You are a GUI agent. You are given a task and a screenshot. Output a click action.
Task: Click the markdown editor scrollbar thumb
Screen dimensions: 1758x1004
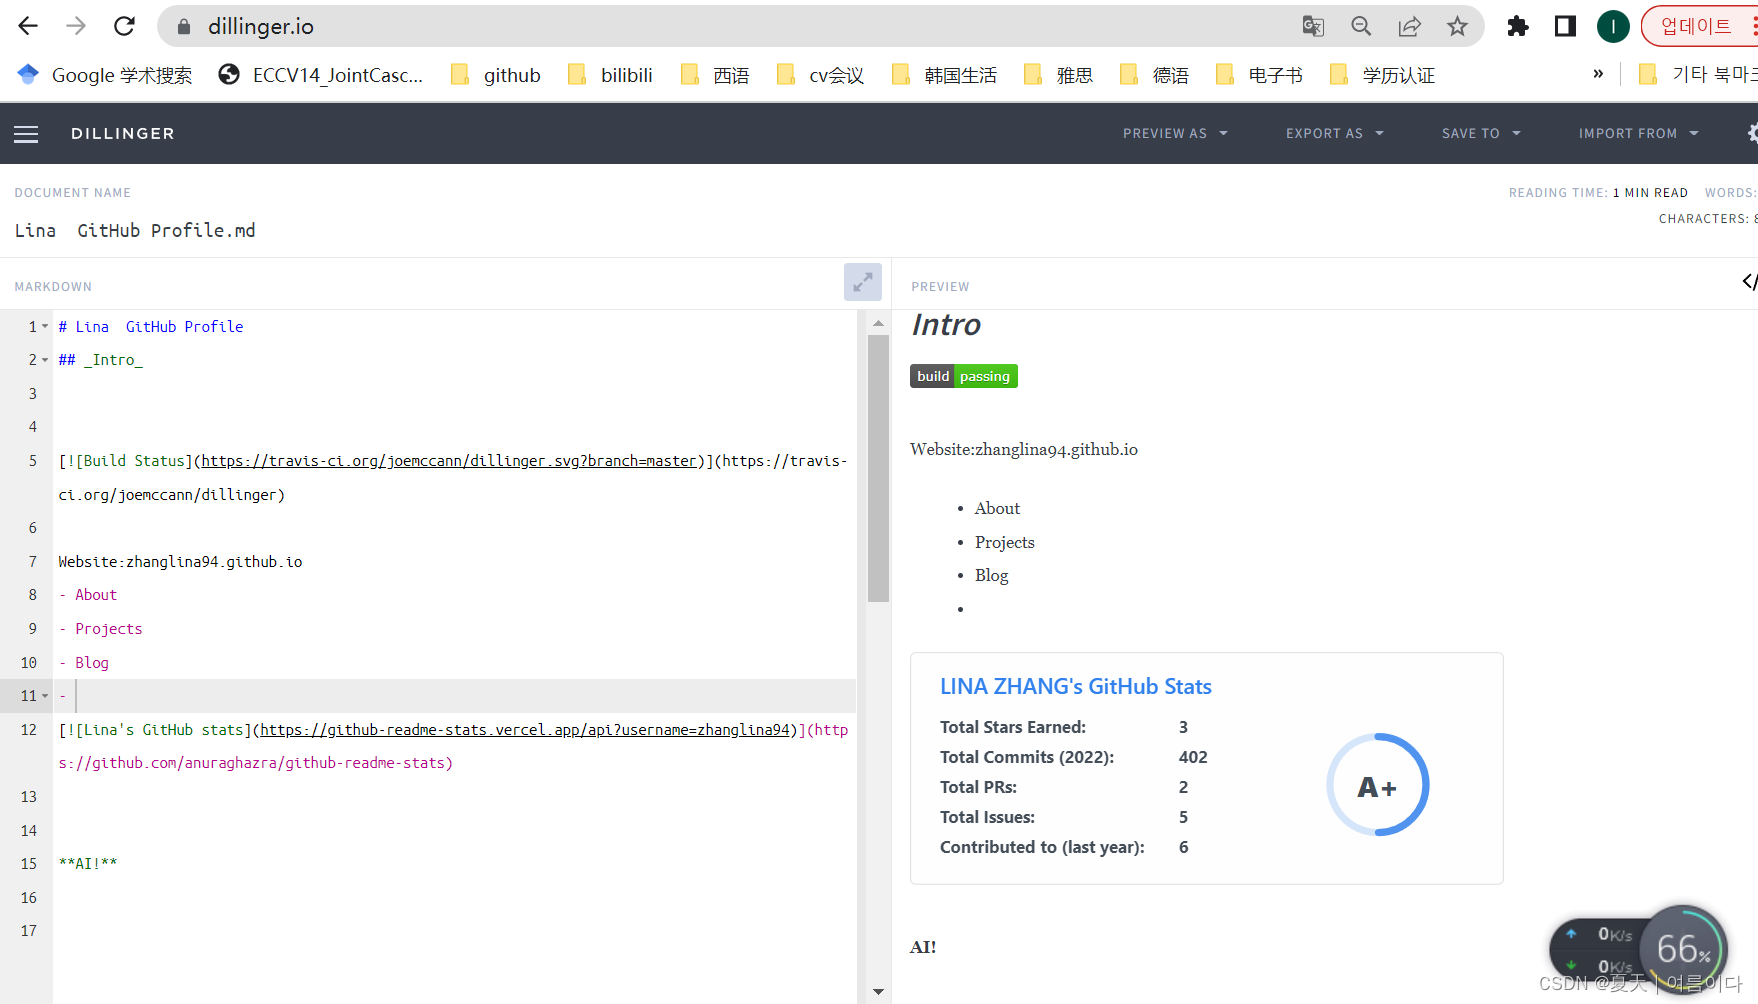[878, 468]
